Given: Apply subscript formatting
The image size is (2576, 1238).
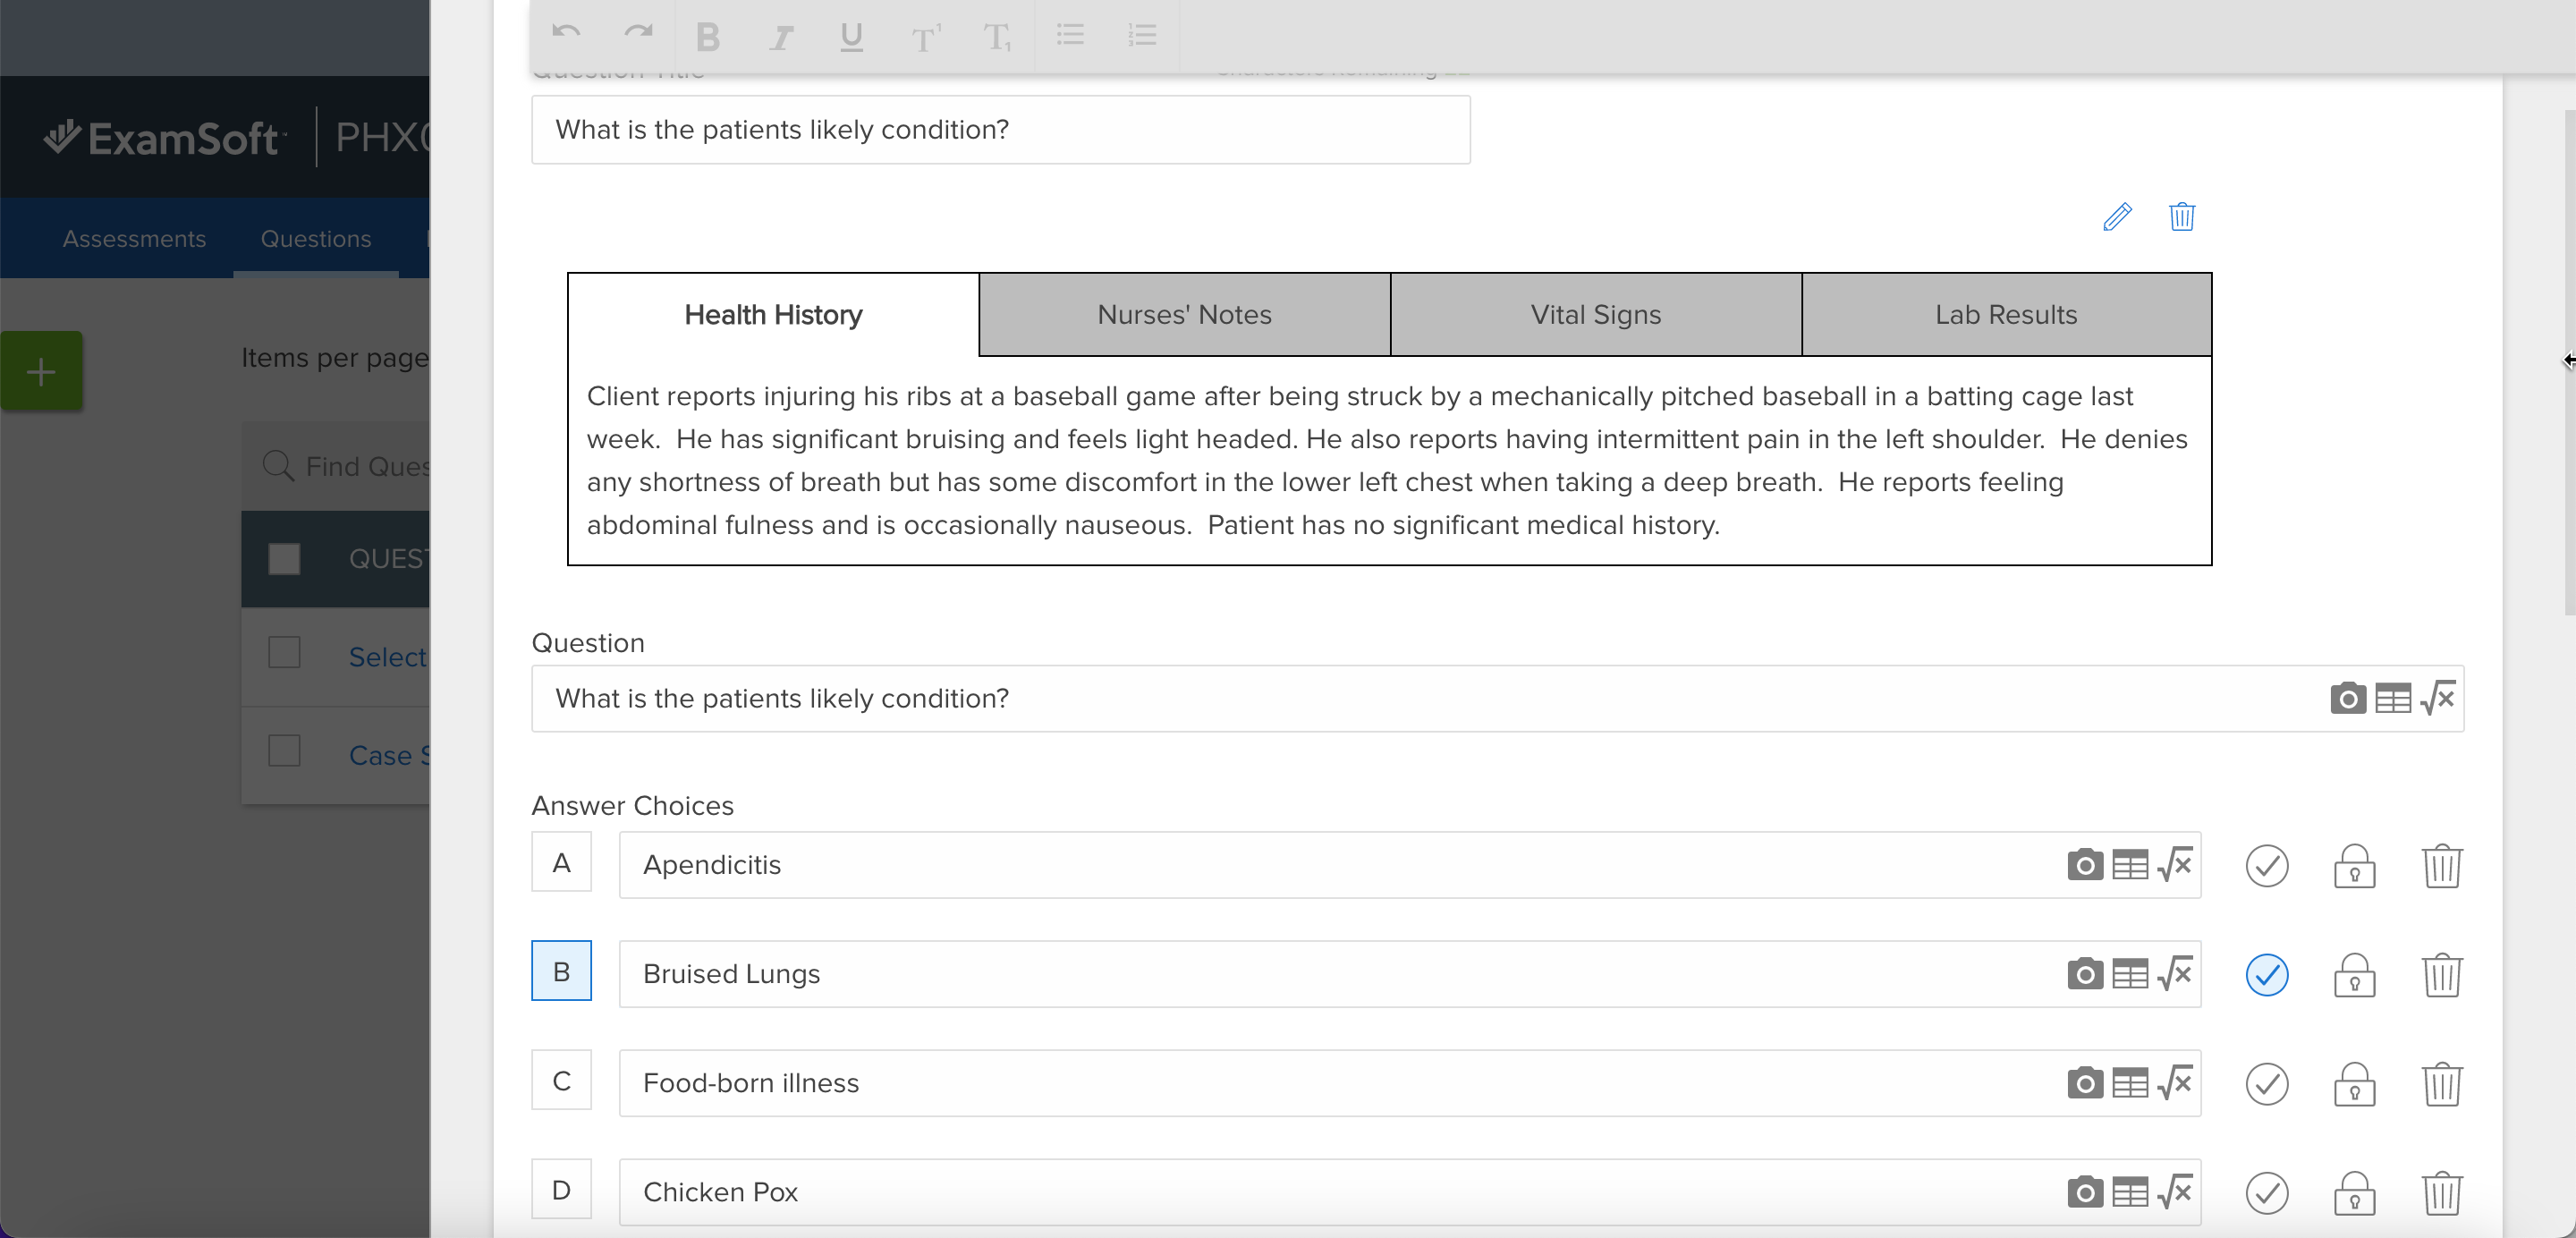Looking at the screenshot, I should point(997,38).
